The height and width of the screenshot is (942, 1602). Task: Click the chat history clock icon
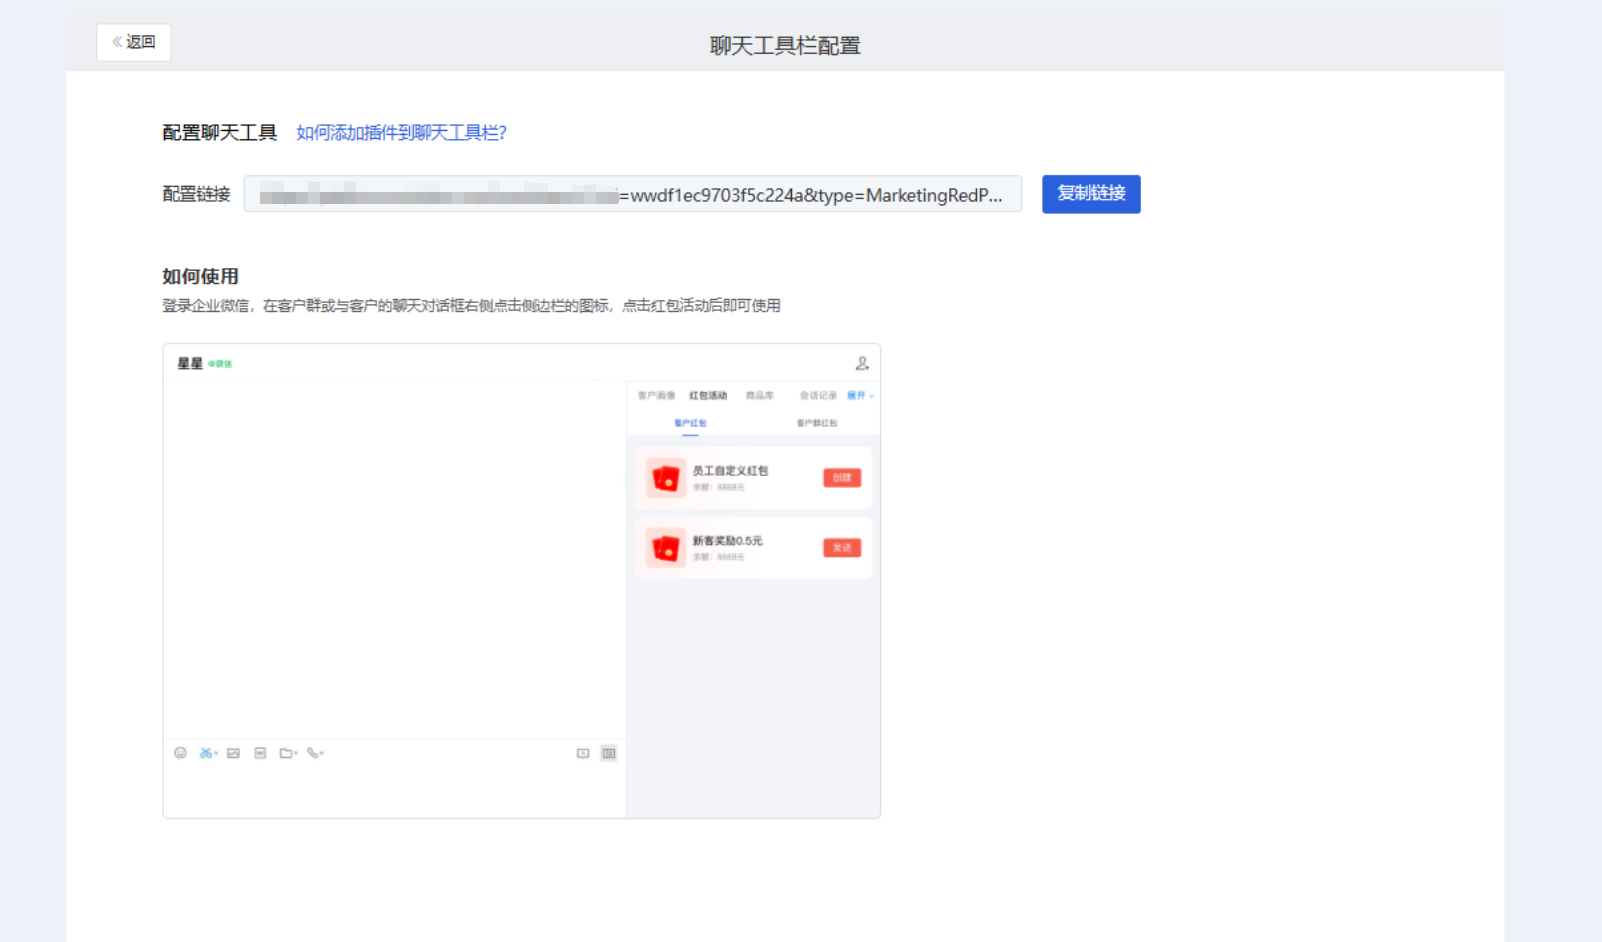point(583,753)
